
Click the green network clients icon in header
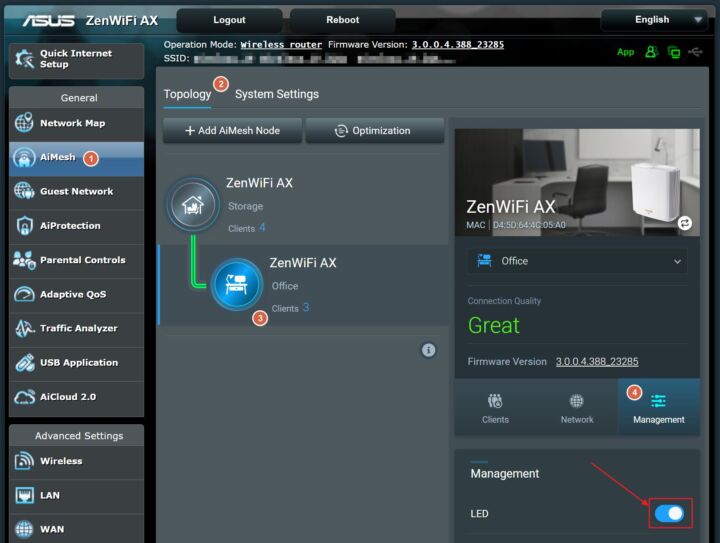(x=674, y=52)
